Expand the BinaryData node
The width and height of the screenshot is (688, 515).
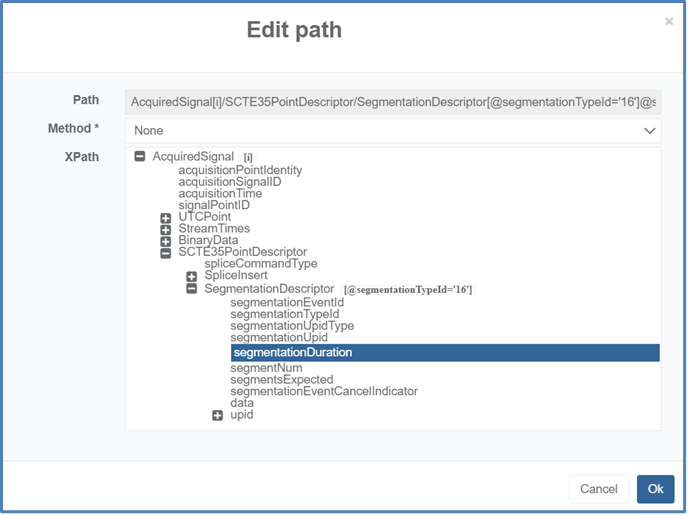pos(166,242)
